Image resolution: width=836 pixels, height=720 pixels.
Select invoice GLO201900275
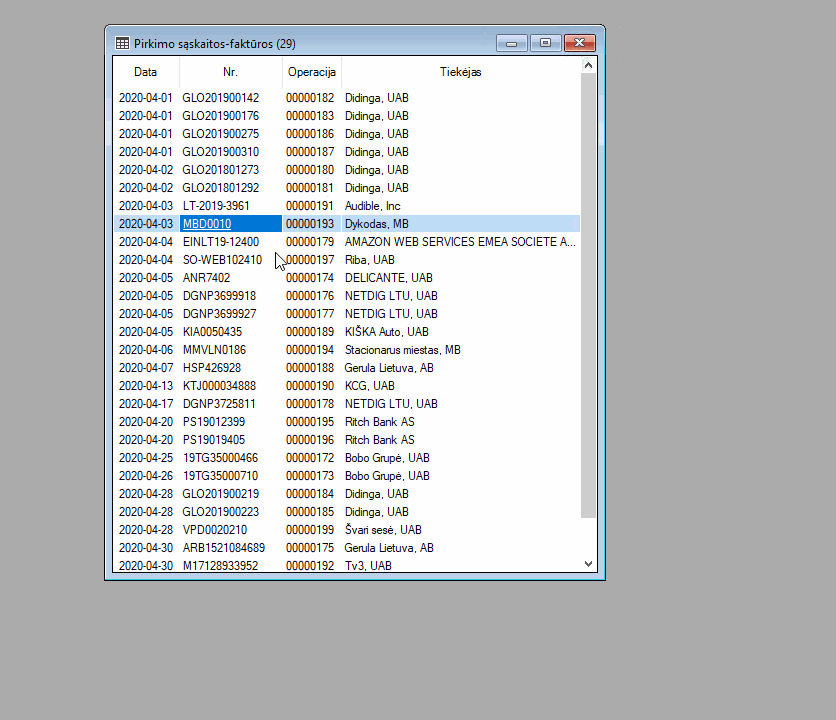click(221, 134)
